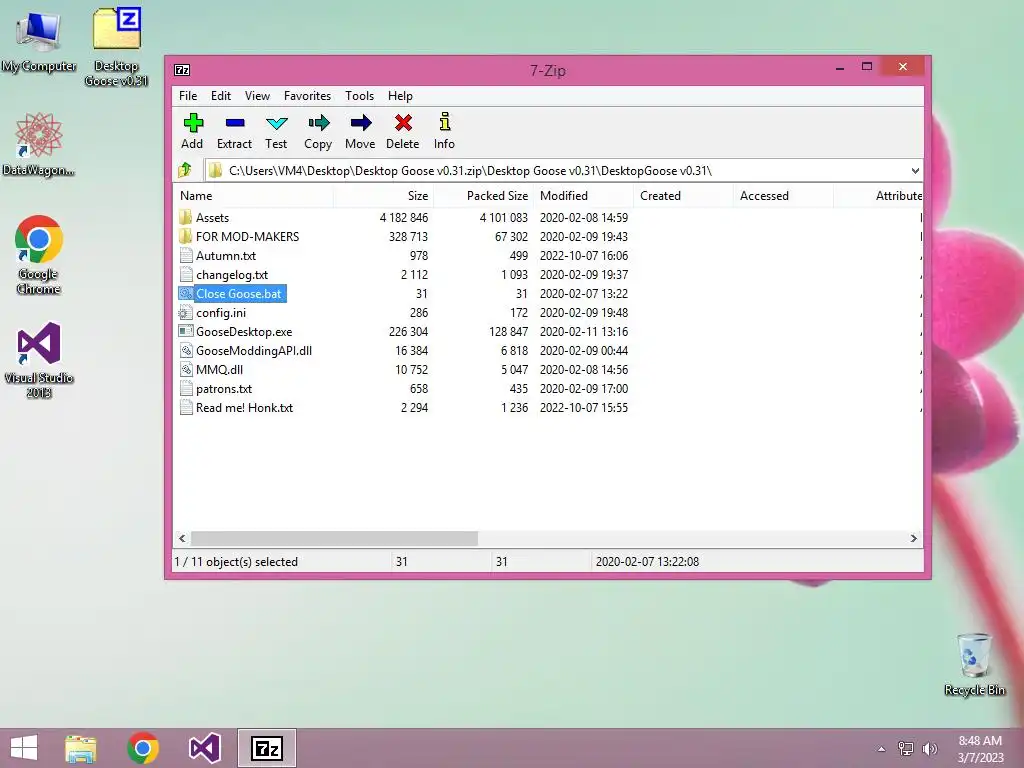The image size is (1024, 768).
Task: Open the File menu
Action: (188, 96)
